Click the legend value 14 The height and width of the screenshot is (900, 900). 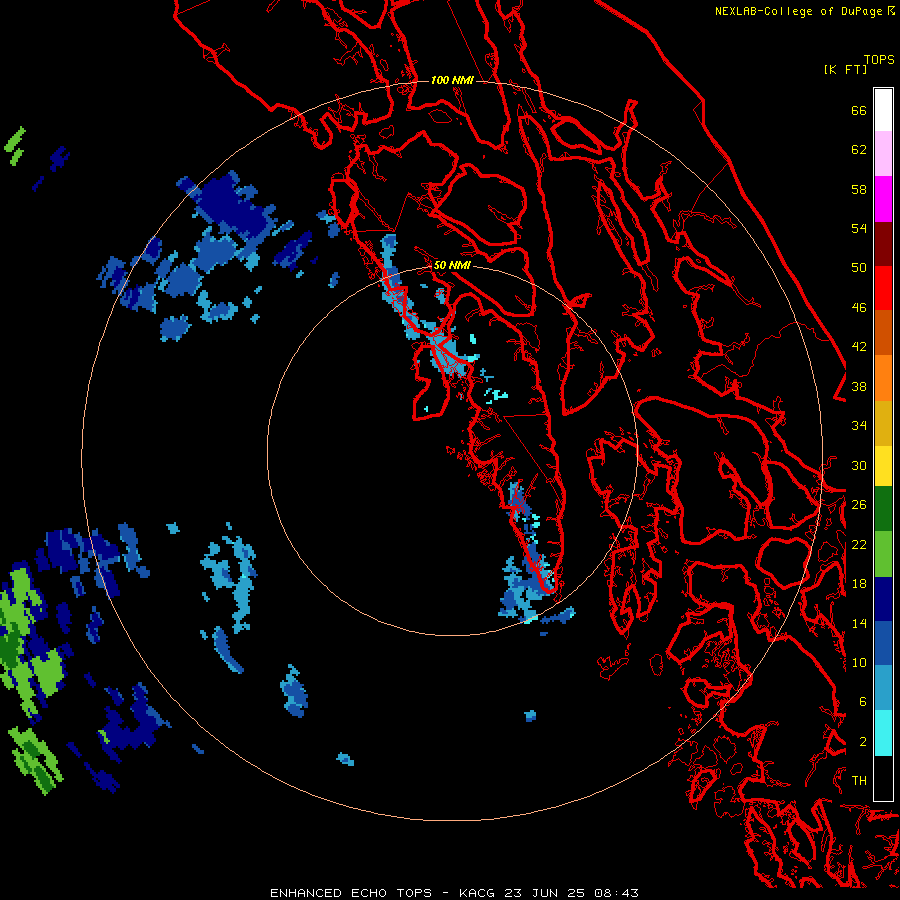859,623
